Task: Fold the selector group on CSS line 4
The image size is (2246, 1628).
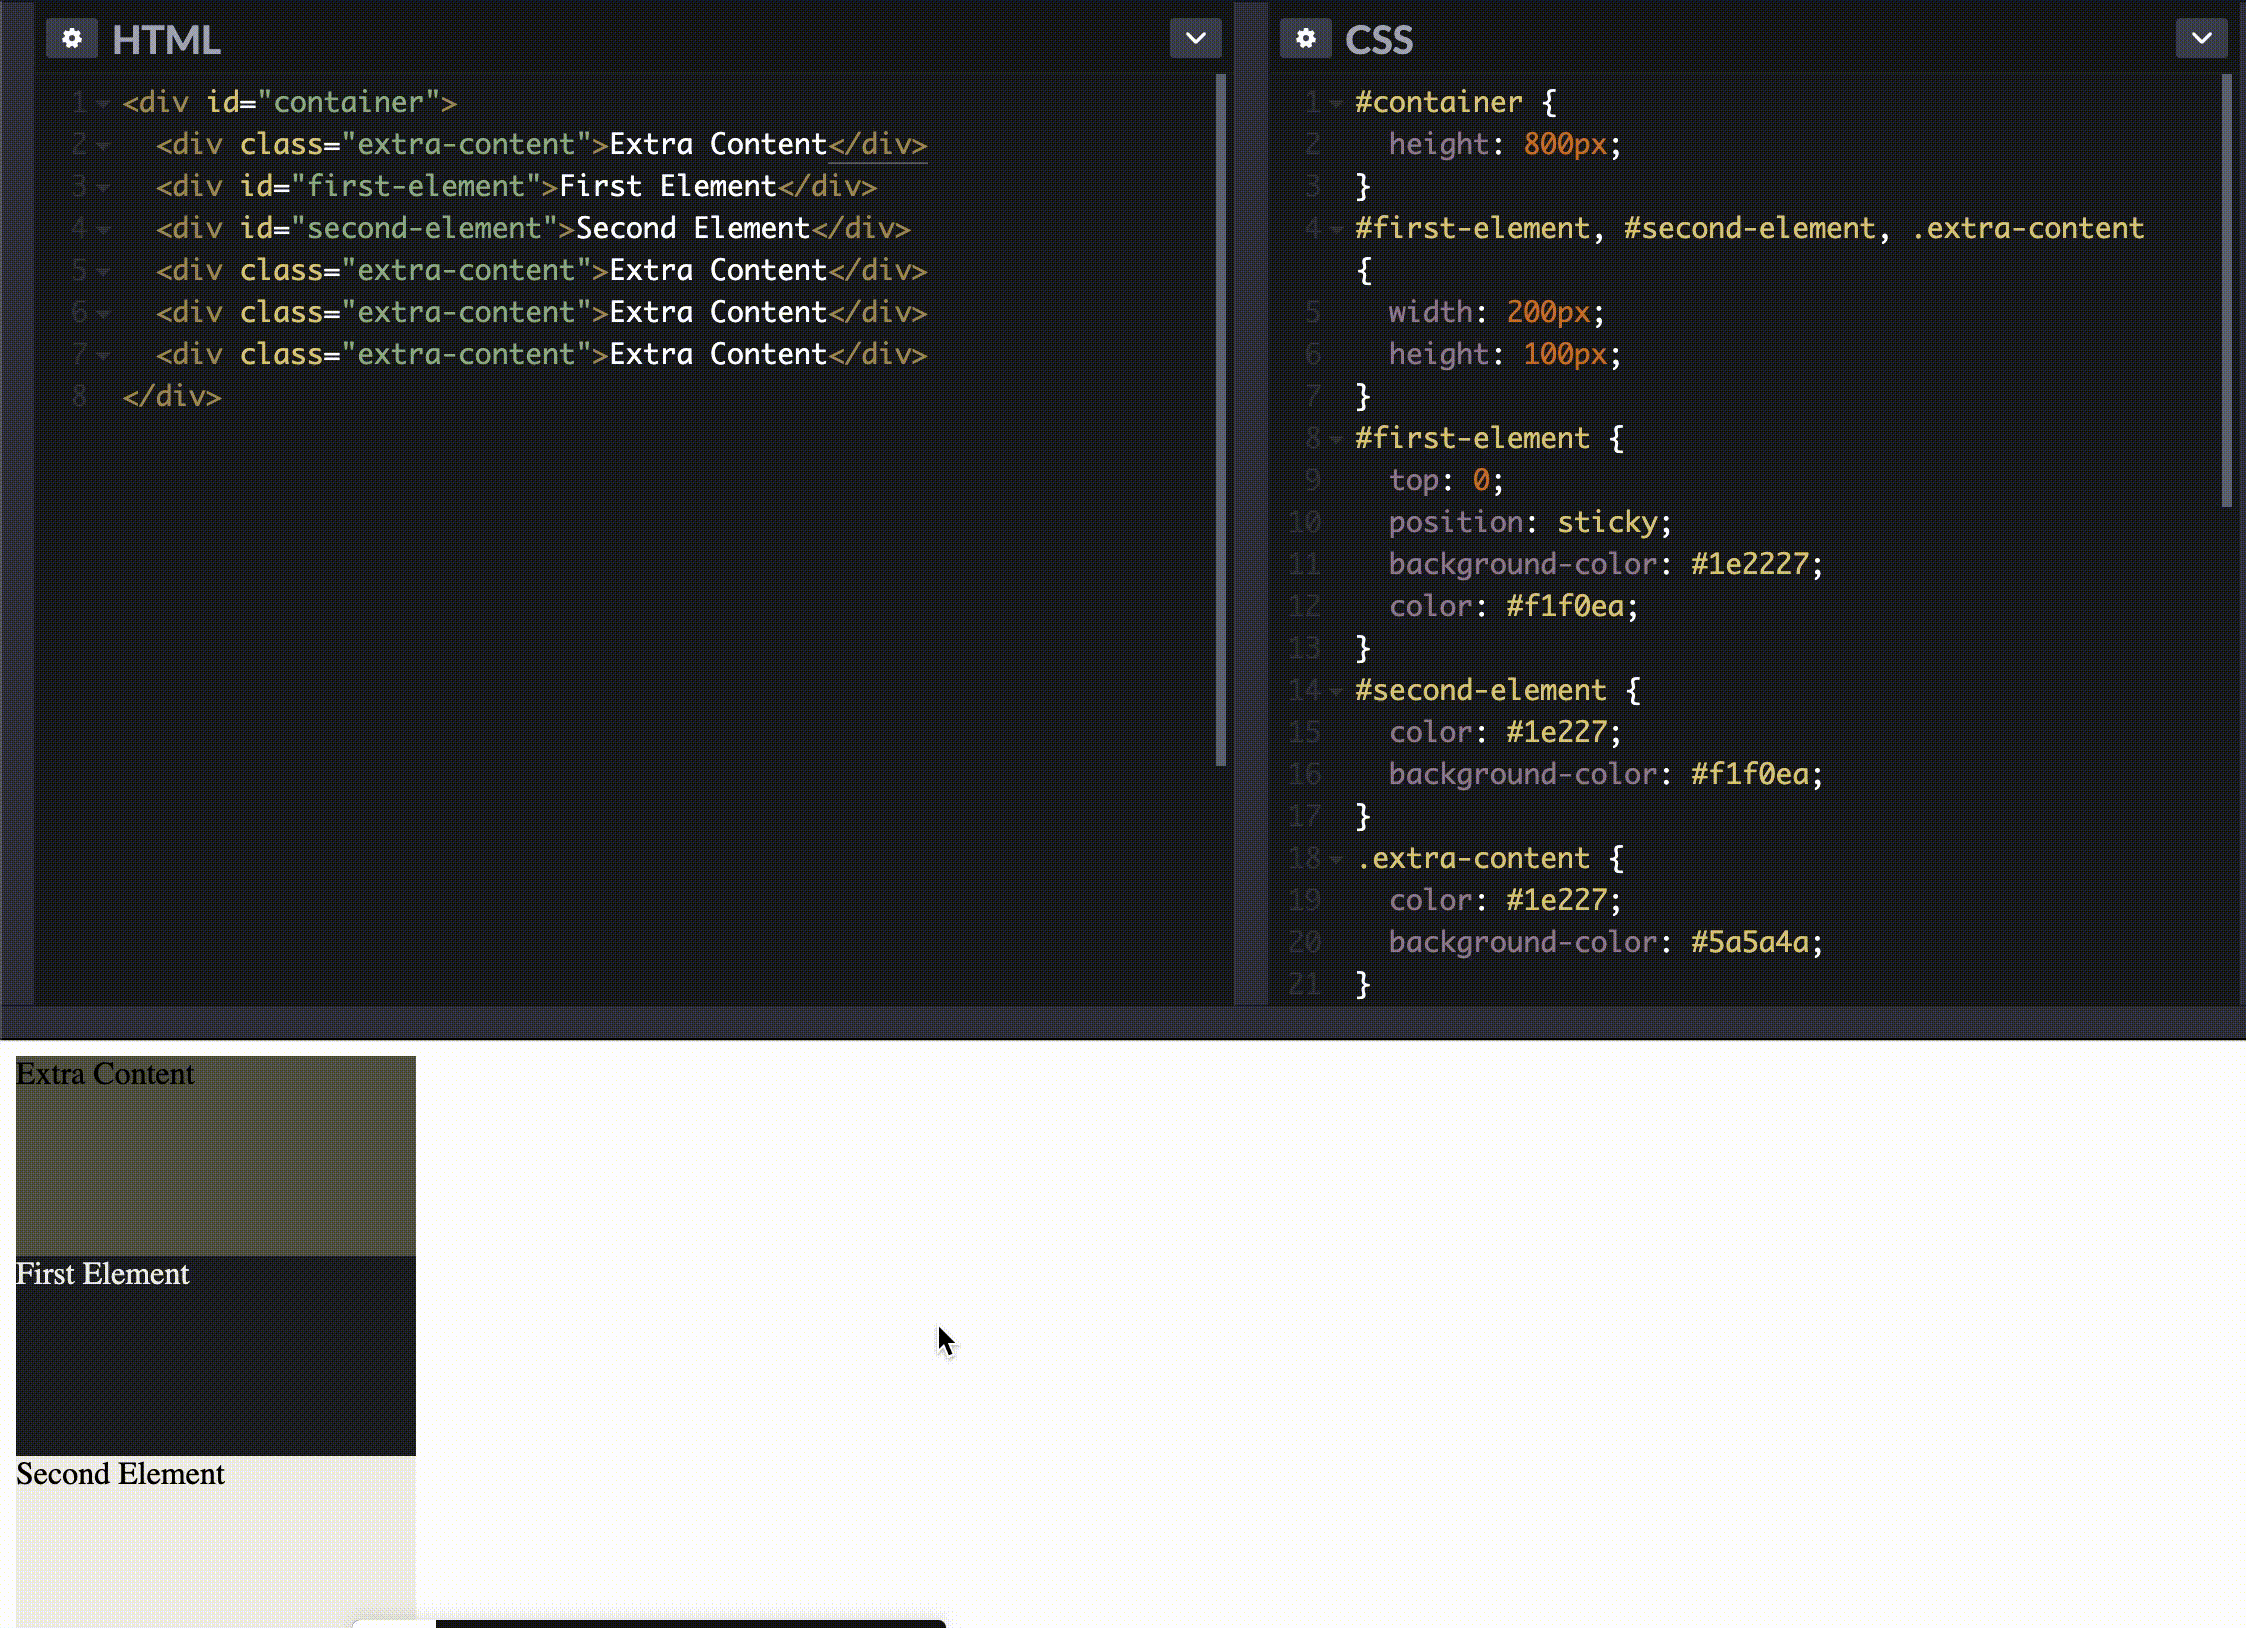Action: (x=1335, y=229)
